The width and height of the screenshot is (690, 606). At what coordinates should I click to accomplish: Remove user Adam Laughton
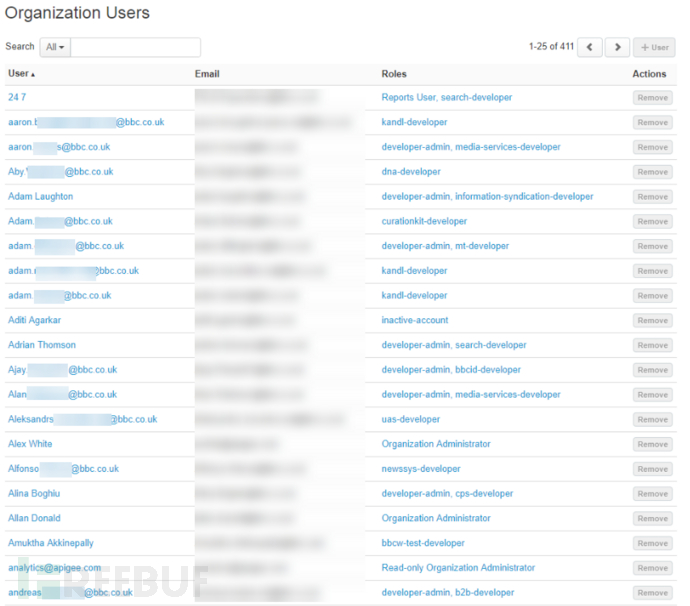(653, 197)
